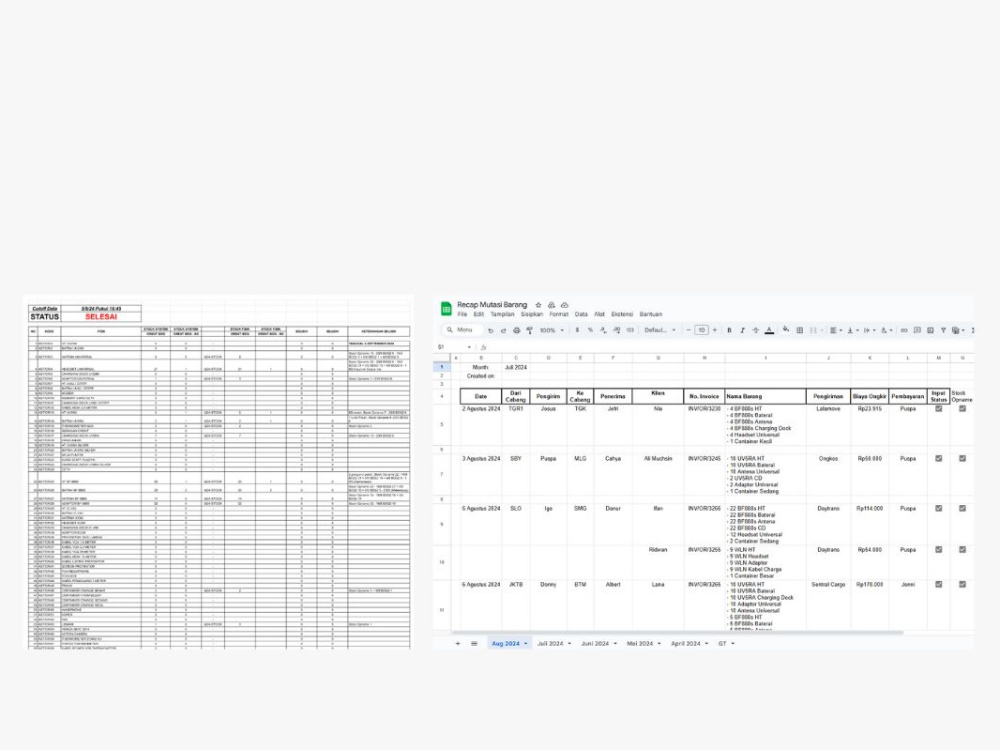The width and height of the screenshot is (1000, 750).
Task: Toggle Input Status checkbox for Ifan row
Action: coord(938,508)
